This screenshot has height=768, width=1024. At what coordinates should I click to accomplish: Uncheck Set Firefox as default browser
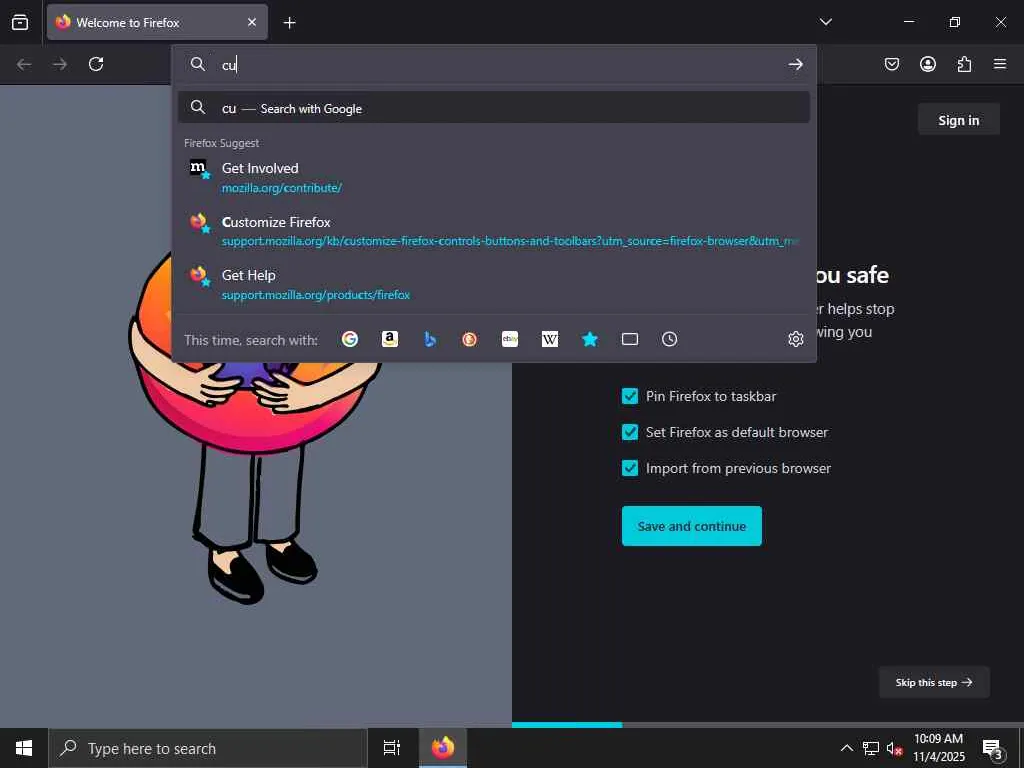(x=630, y=432)
